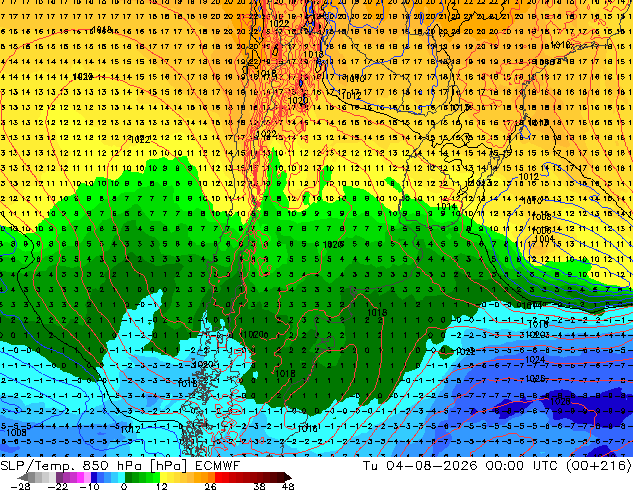The width and height of the screenshot is (634, 490).
Task: Click the '1026' isobar label
Action: (x=536, y=378)
